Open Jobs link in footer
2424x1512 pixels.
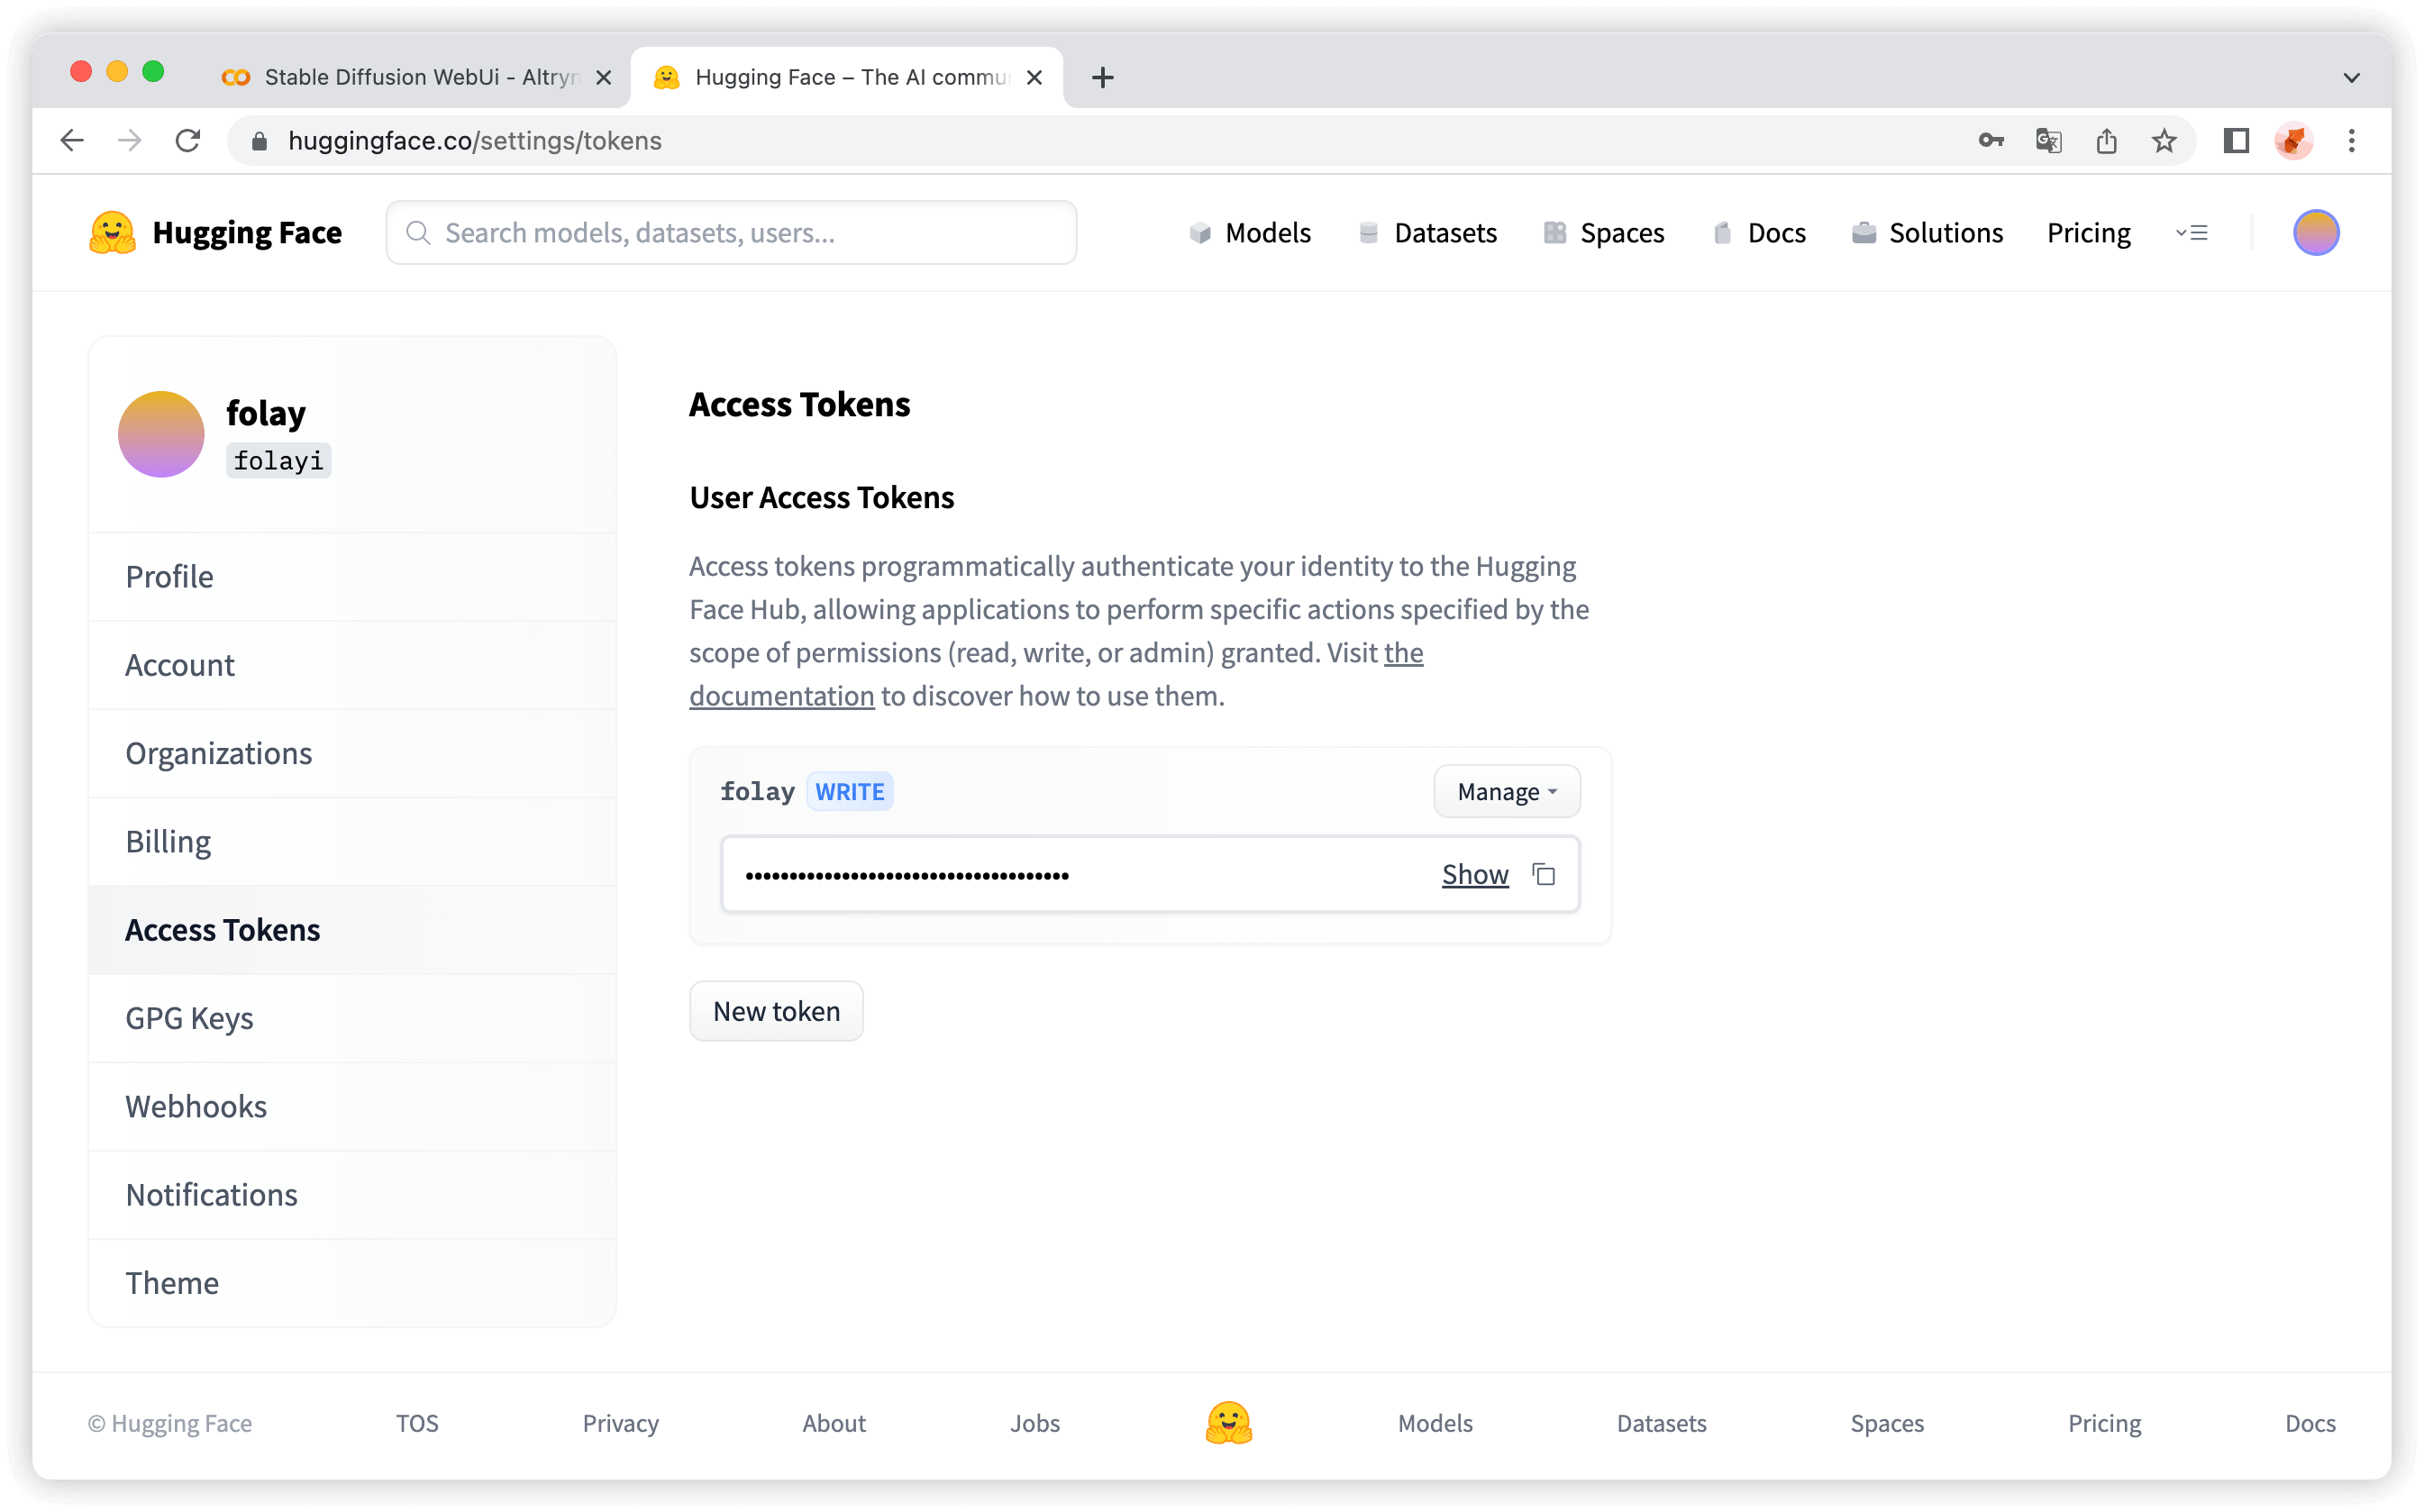pos(1034,1423)
